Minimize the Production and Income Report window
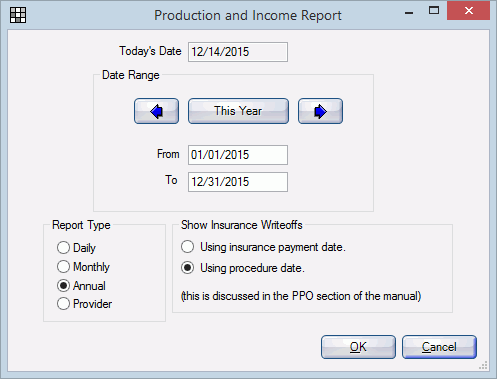The height and width of the screenshot is (379, 497). click(409, 12)
